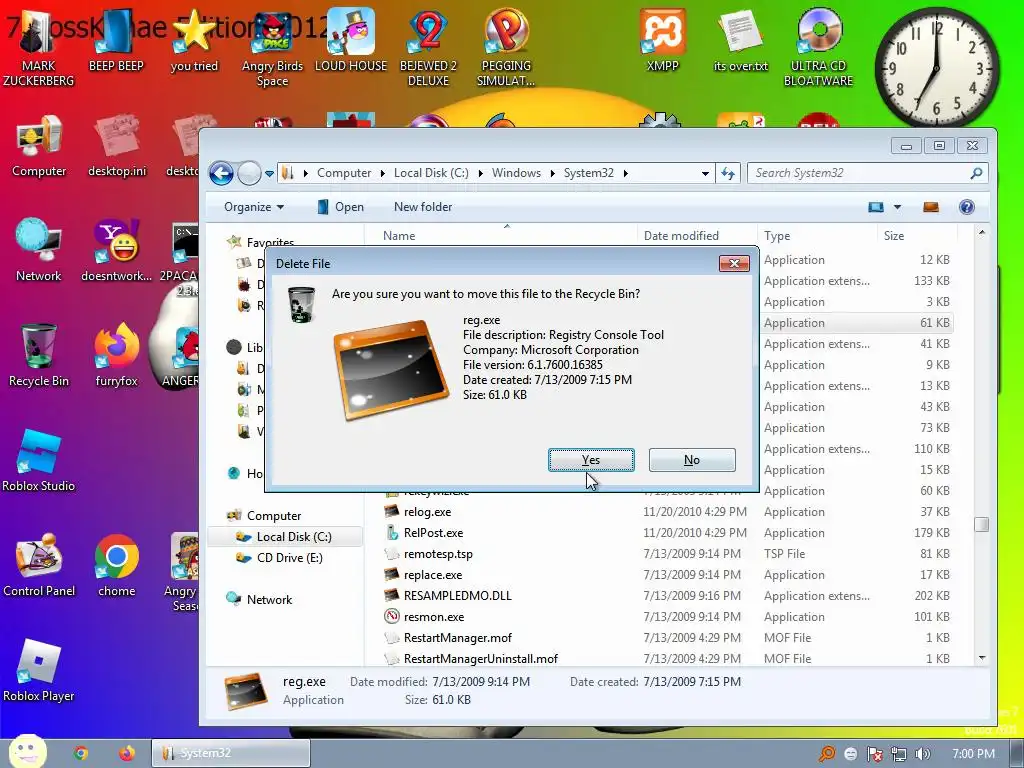Click the doesntwork... Yahoo desktop icon
The image size is (1024, 768).
[116, 251]
